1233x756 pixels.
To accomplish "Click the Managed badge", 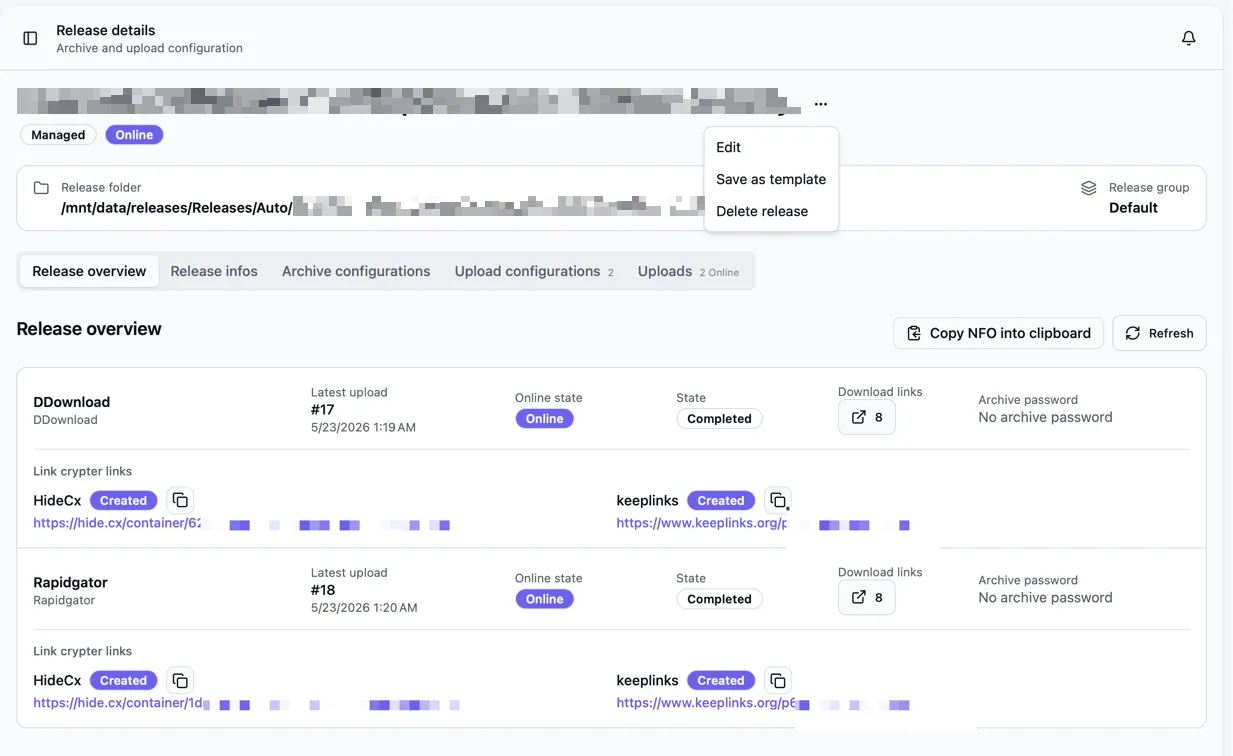I will pyautogui.click(x=58, y=135).
